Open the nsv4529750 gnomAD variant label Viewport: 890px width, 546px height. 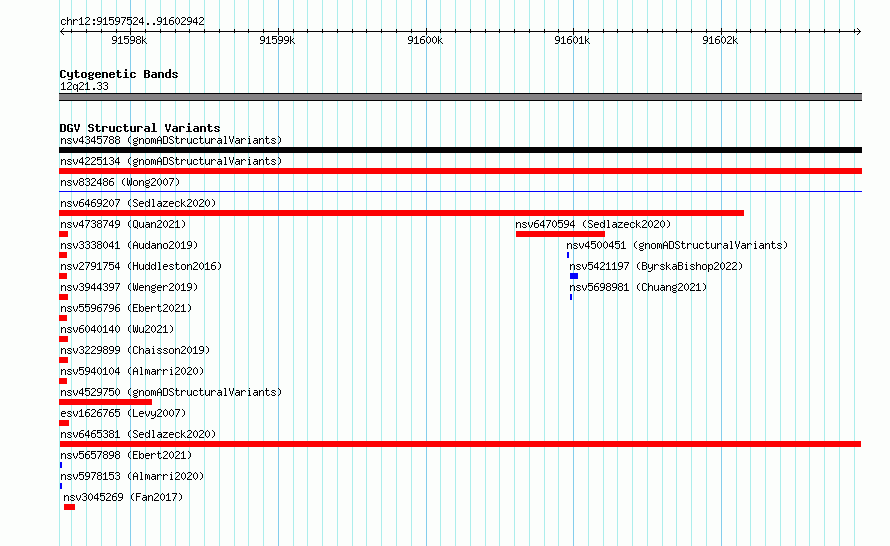(x=171, y=392)
